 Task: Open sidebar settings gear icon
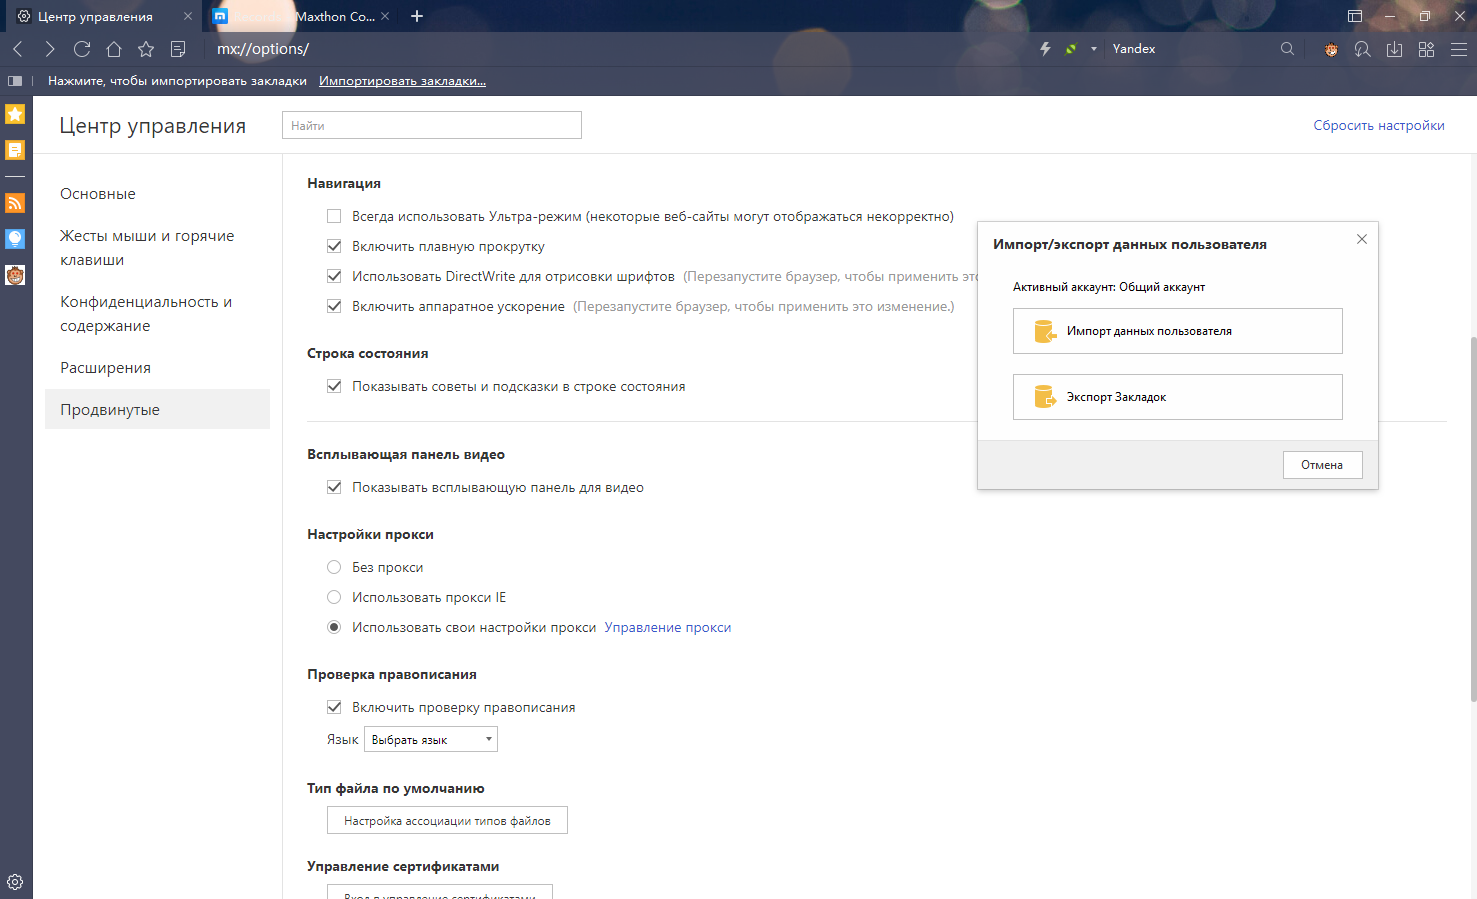point(15,882)
